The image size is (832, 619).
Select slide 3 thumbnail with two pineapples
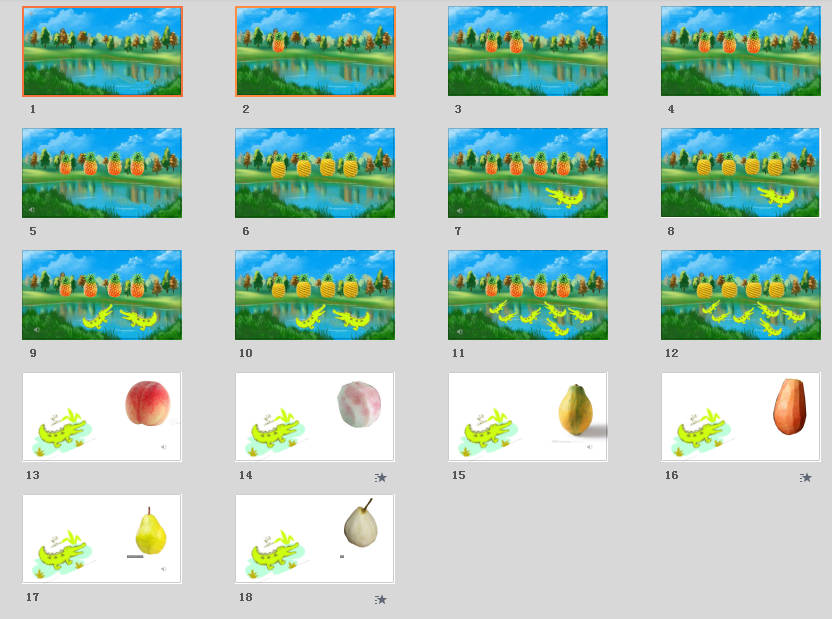tap(528, 51)
